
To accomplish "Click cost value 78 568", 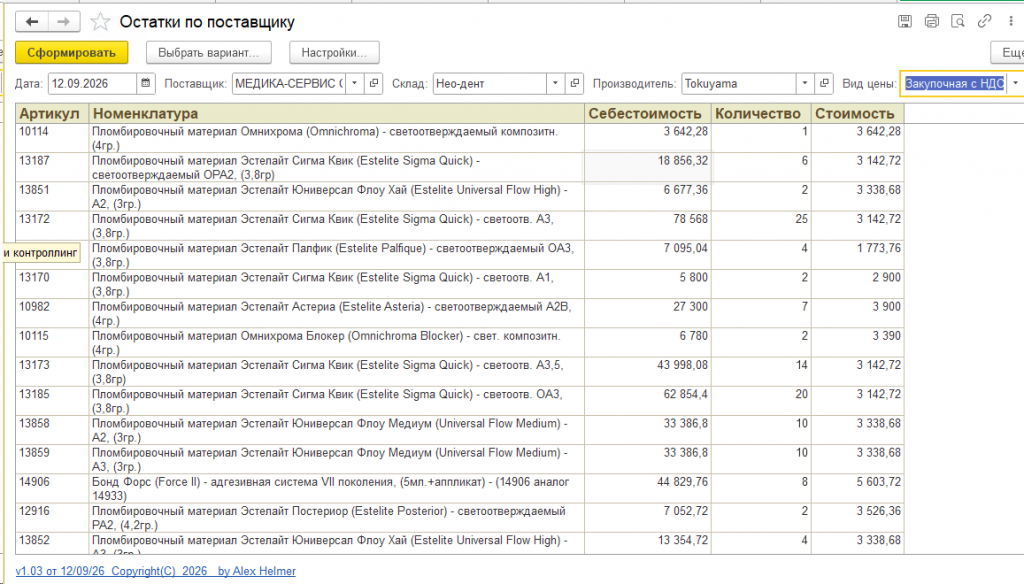I will pyautogui.click(x=648, y=226).
